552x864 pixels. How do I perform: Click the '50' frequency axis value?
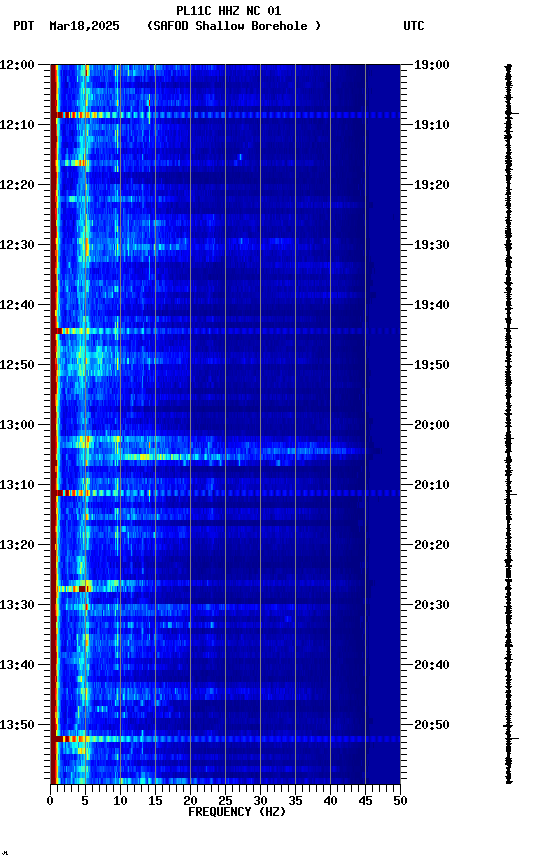(400, 801)
